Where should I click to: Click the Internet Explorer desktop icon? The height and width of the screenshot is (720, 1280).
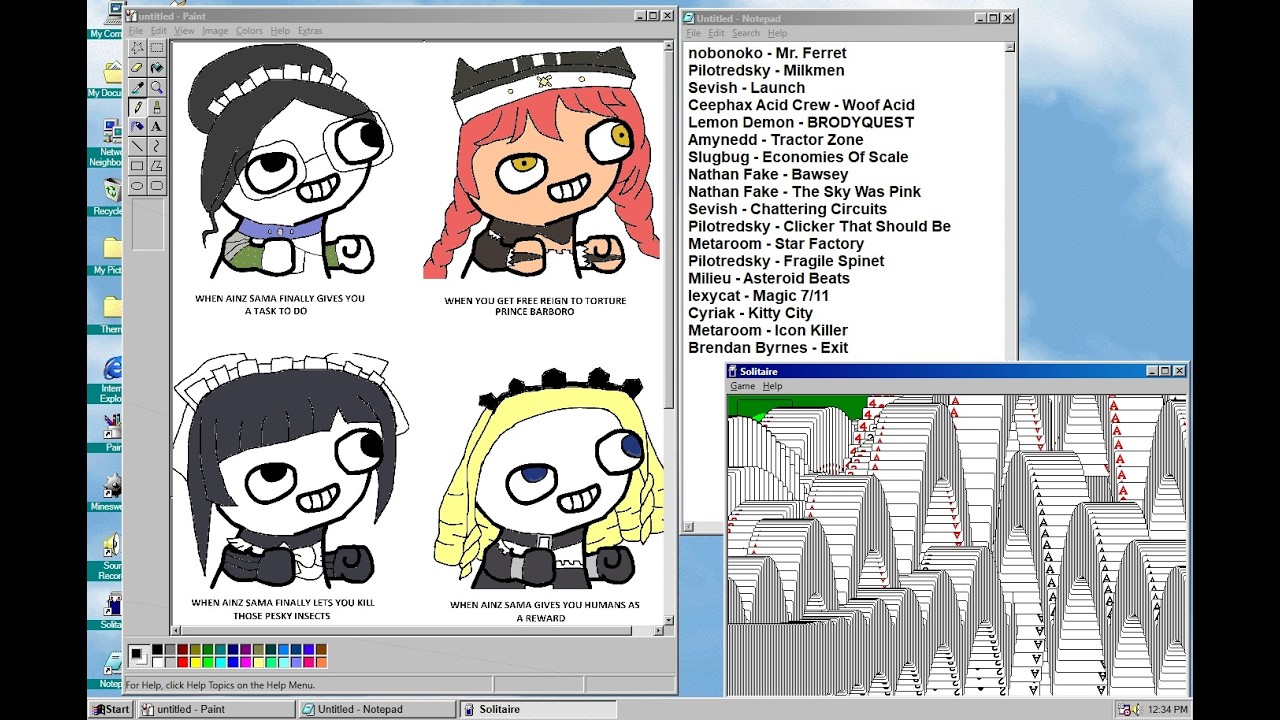coord(108,378)
